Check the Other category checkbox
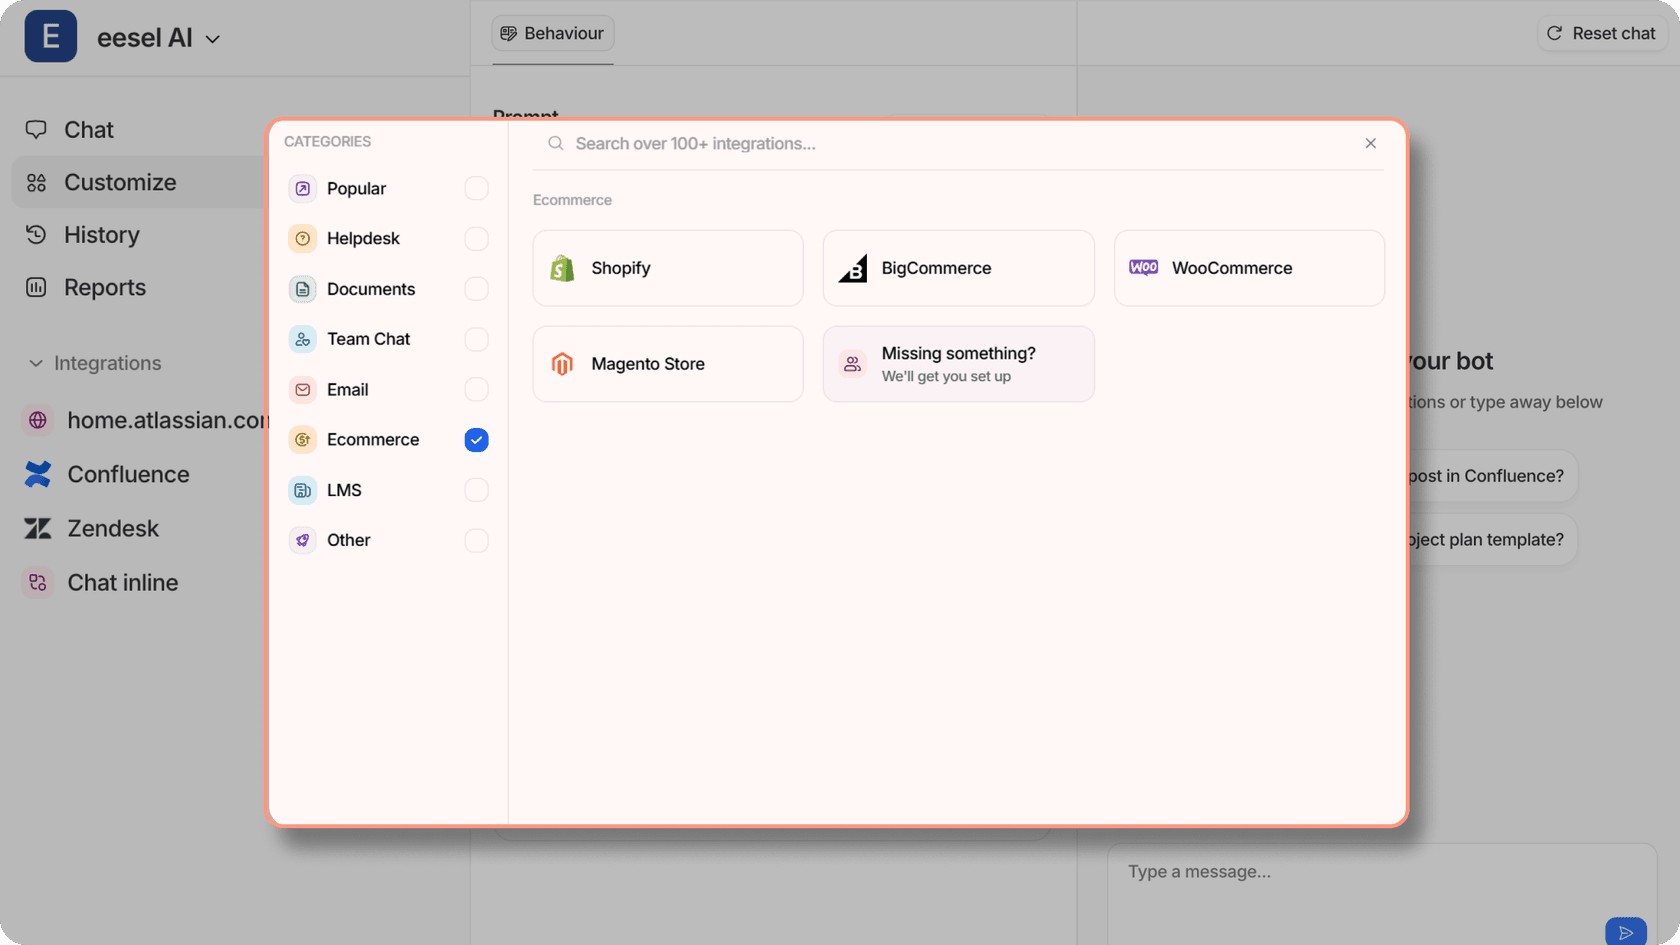Screen dimensions: 1680x945 (476, 540)
